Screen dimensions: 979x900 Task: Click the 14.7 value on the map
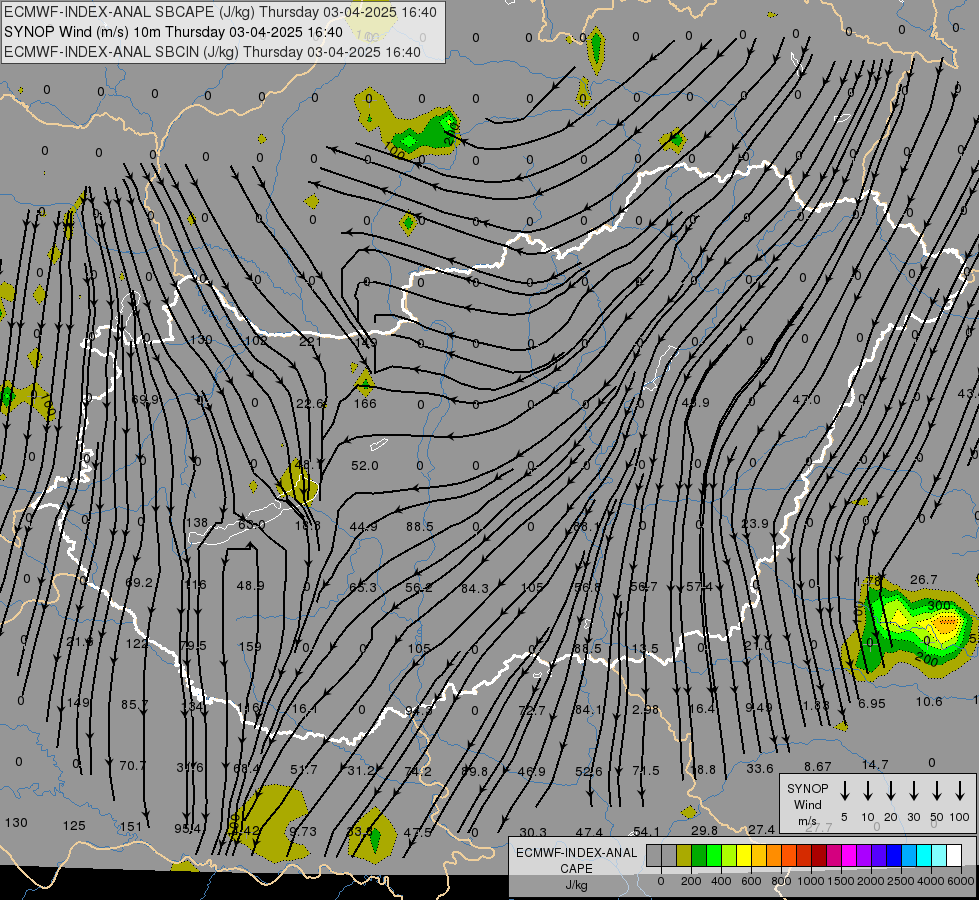point(875,764)
